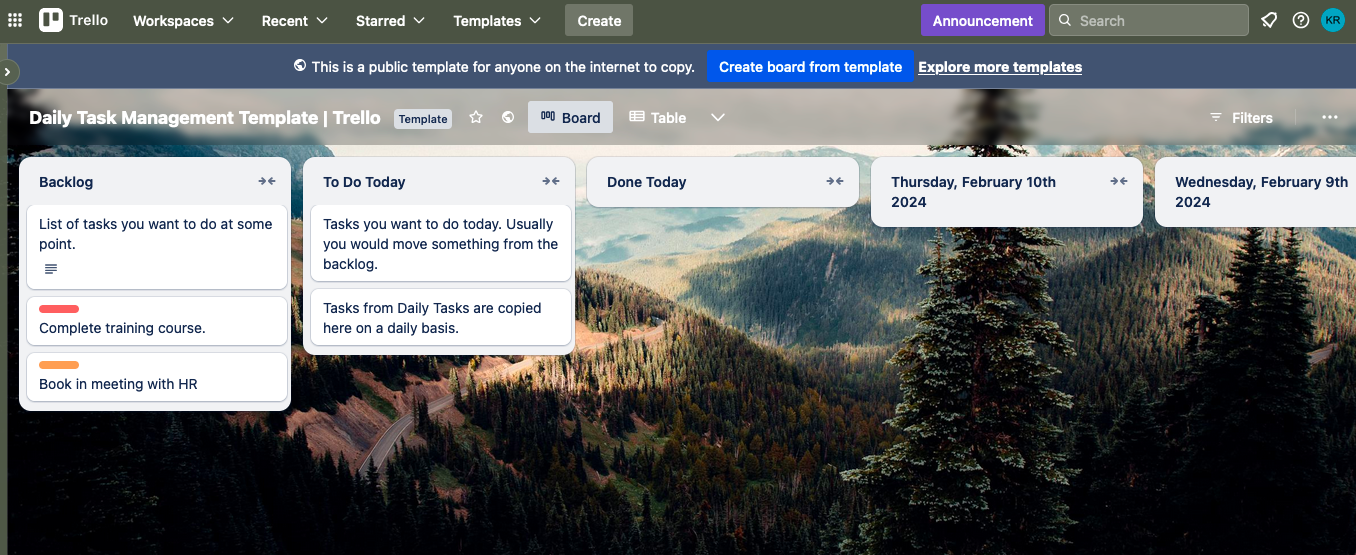Viewport: 1356px width, 555px height.
Task: Open the notifications bell icon
Action: tap(1269, 20)
